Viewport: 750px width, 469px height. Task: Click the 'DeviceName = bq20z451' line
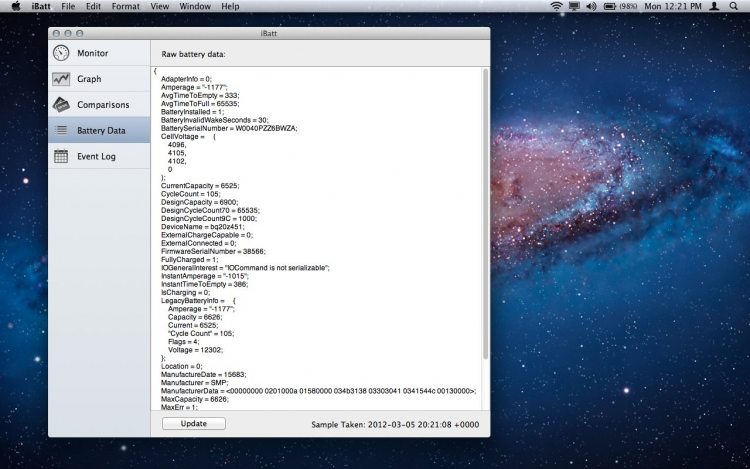(202, 227)
